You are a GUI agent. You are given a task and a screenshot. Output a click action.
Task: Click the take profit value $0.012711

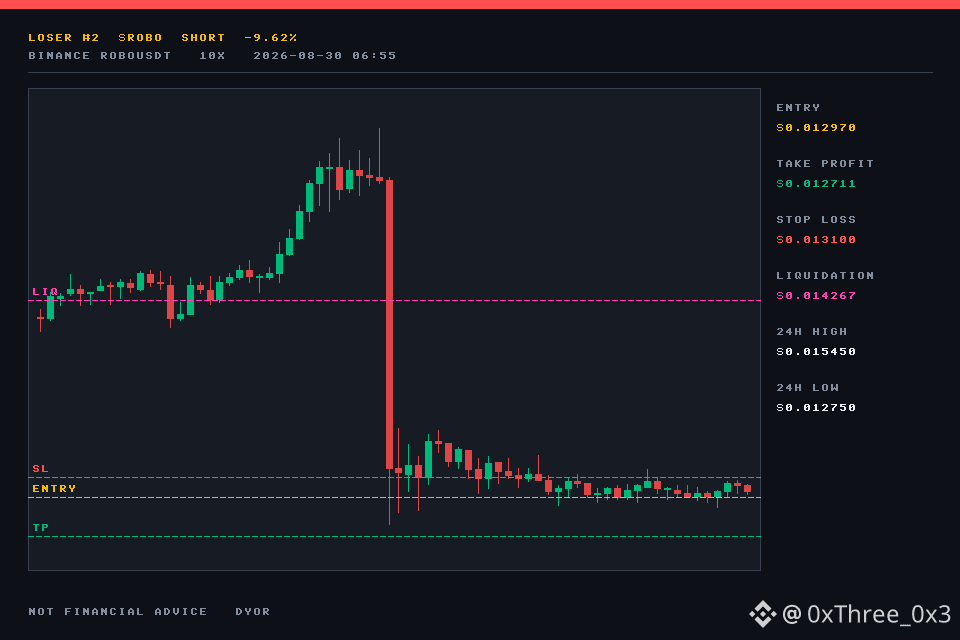[816, 183]
